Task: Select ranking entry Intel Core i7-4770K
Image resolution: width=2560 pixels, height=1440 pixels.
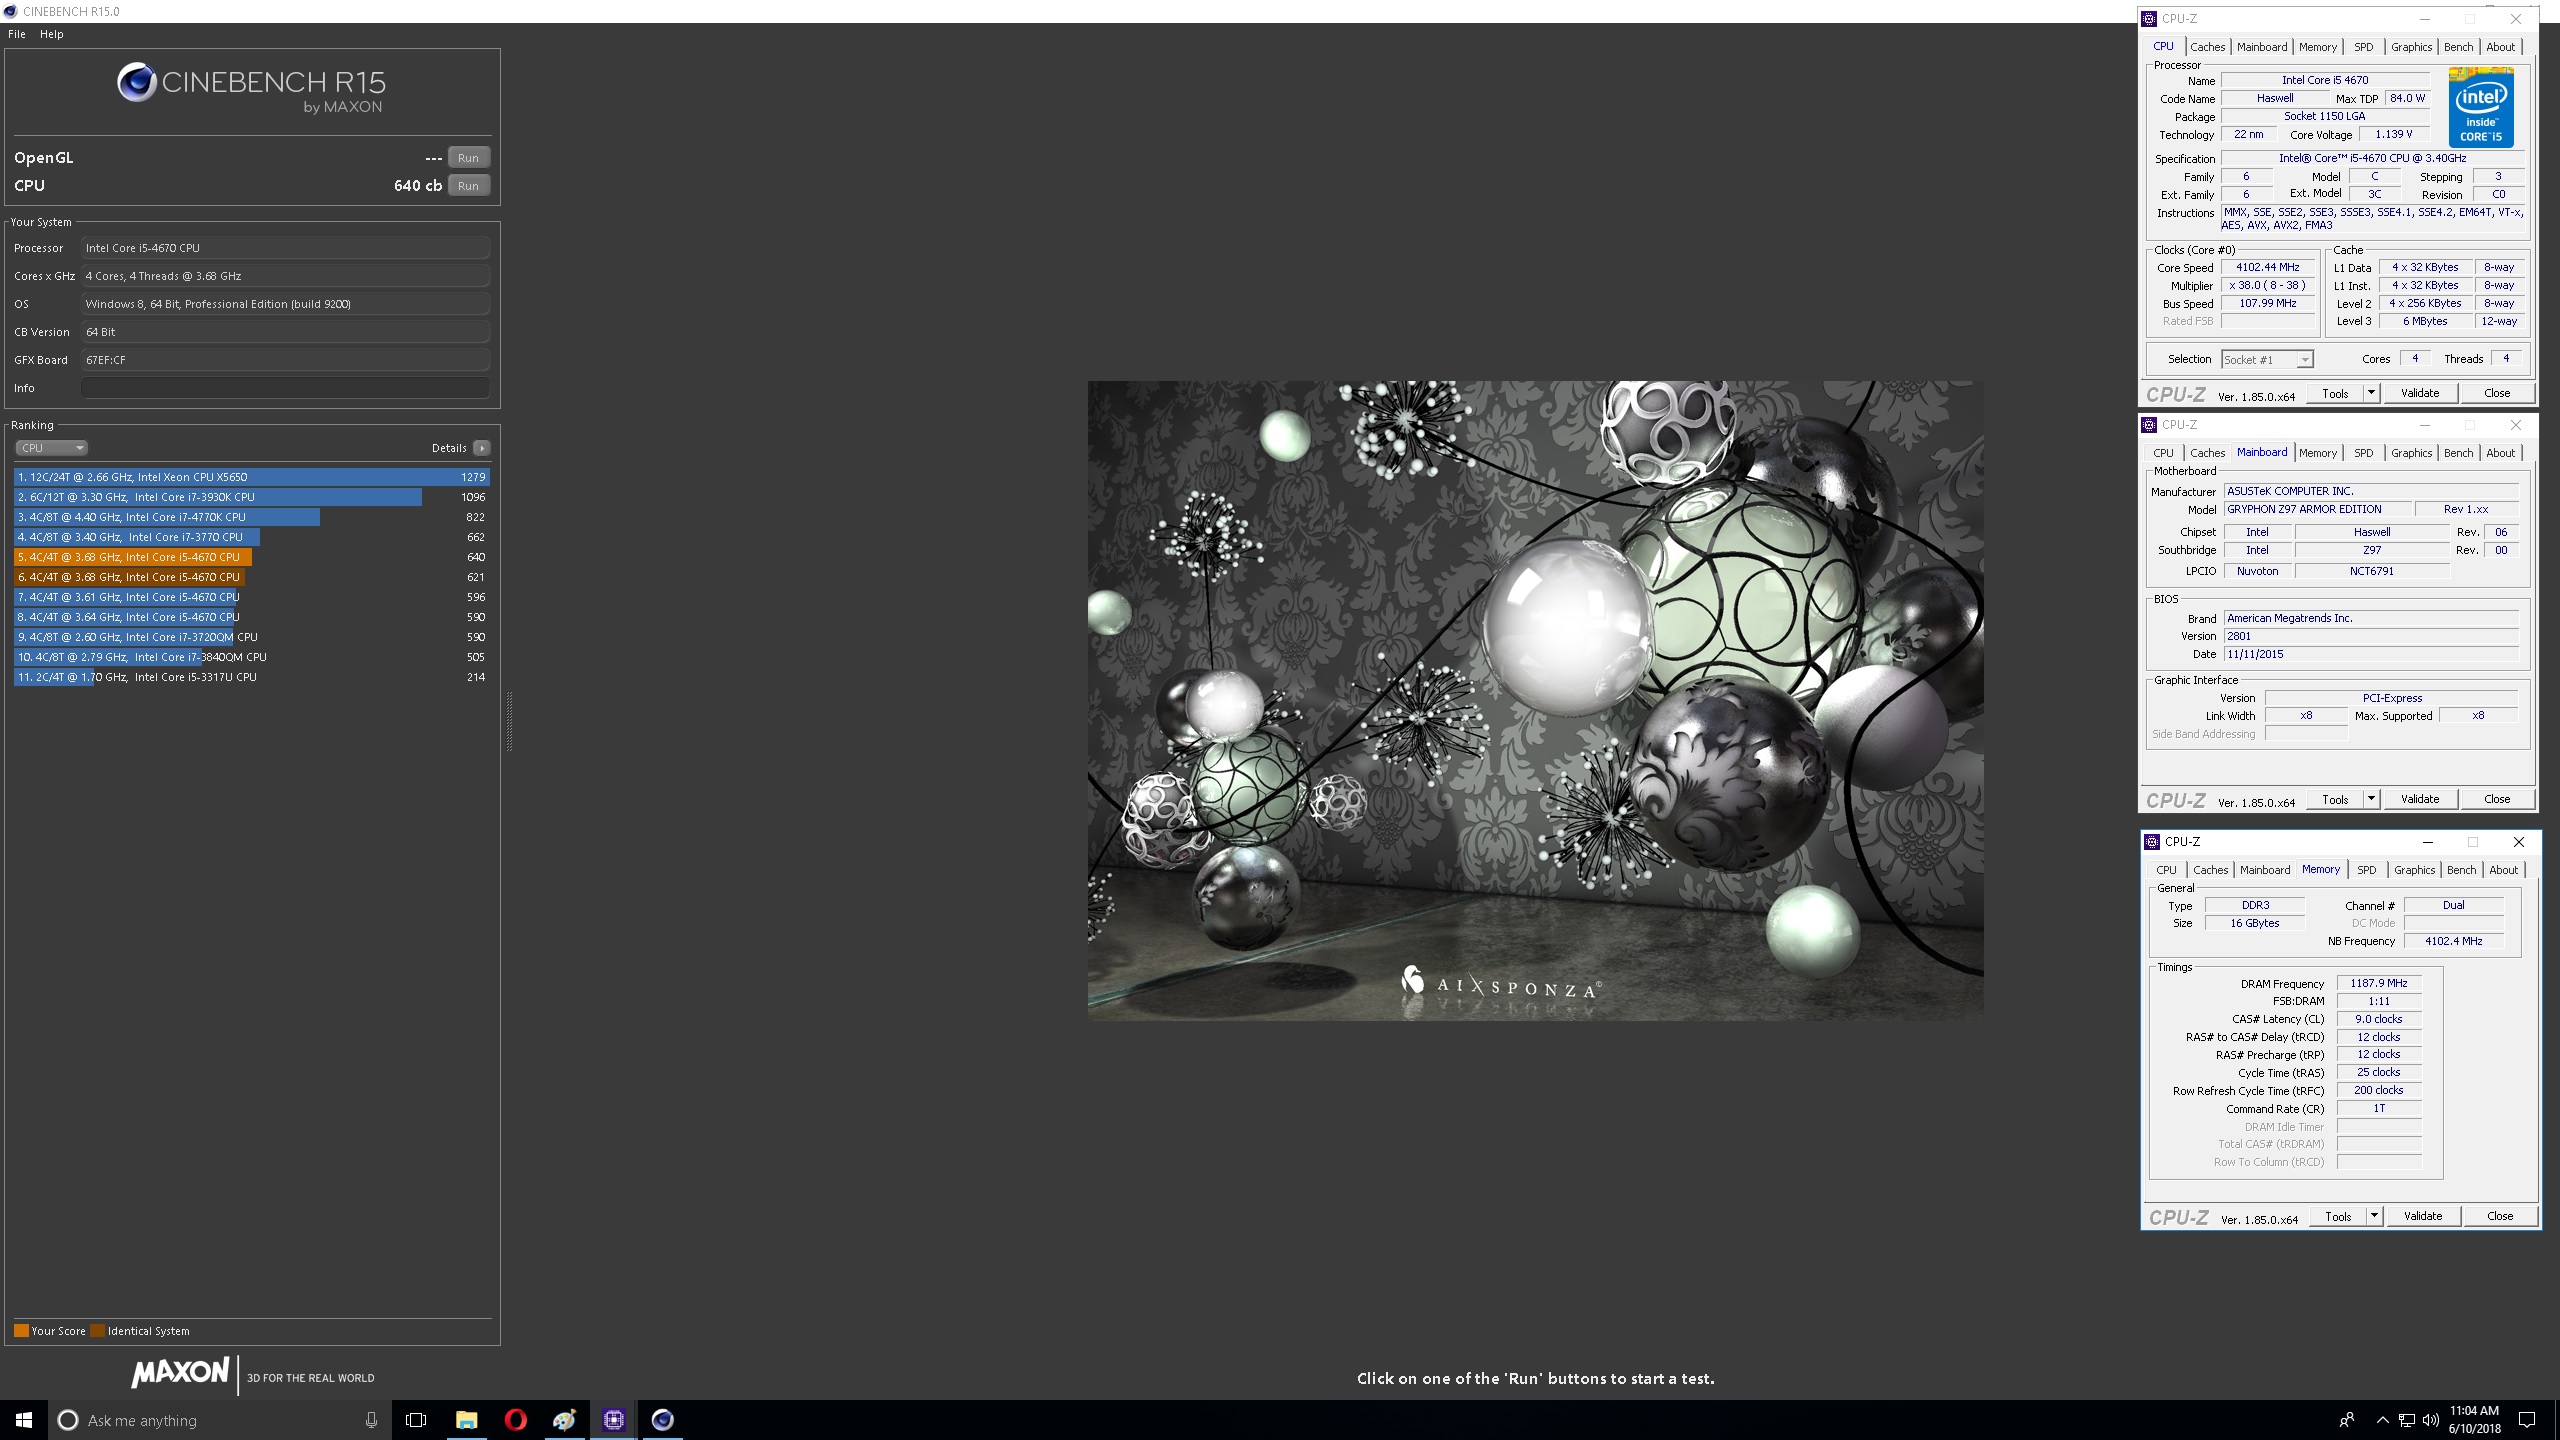Action: click(x=252, y=517)
